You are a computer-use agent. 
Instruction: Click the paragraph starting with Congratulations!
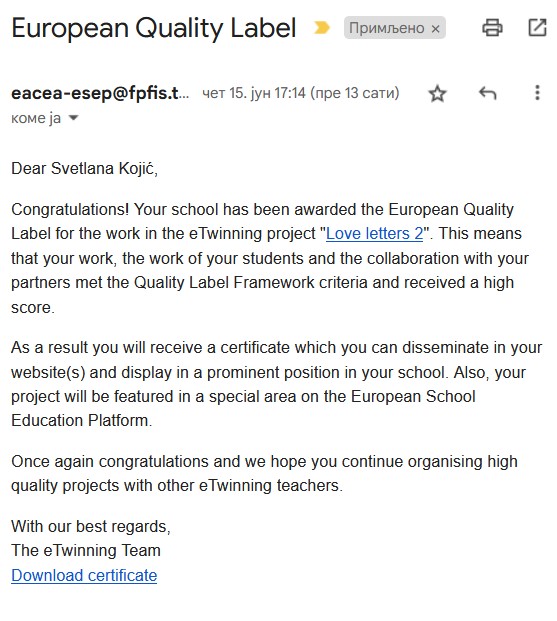click(270, 258)
